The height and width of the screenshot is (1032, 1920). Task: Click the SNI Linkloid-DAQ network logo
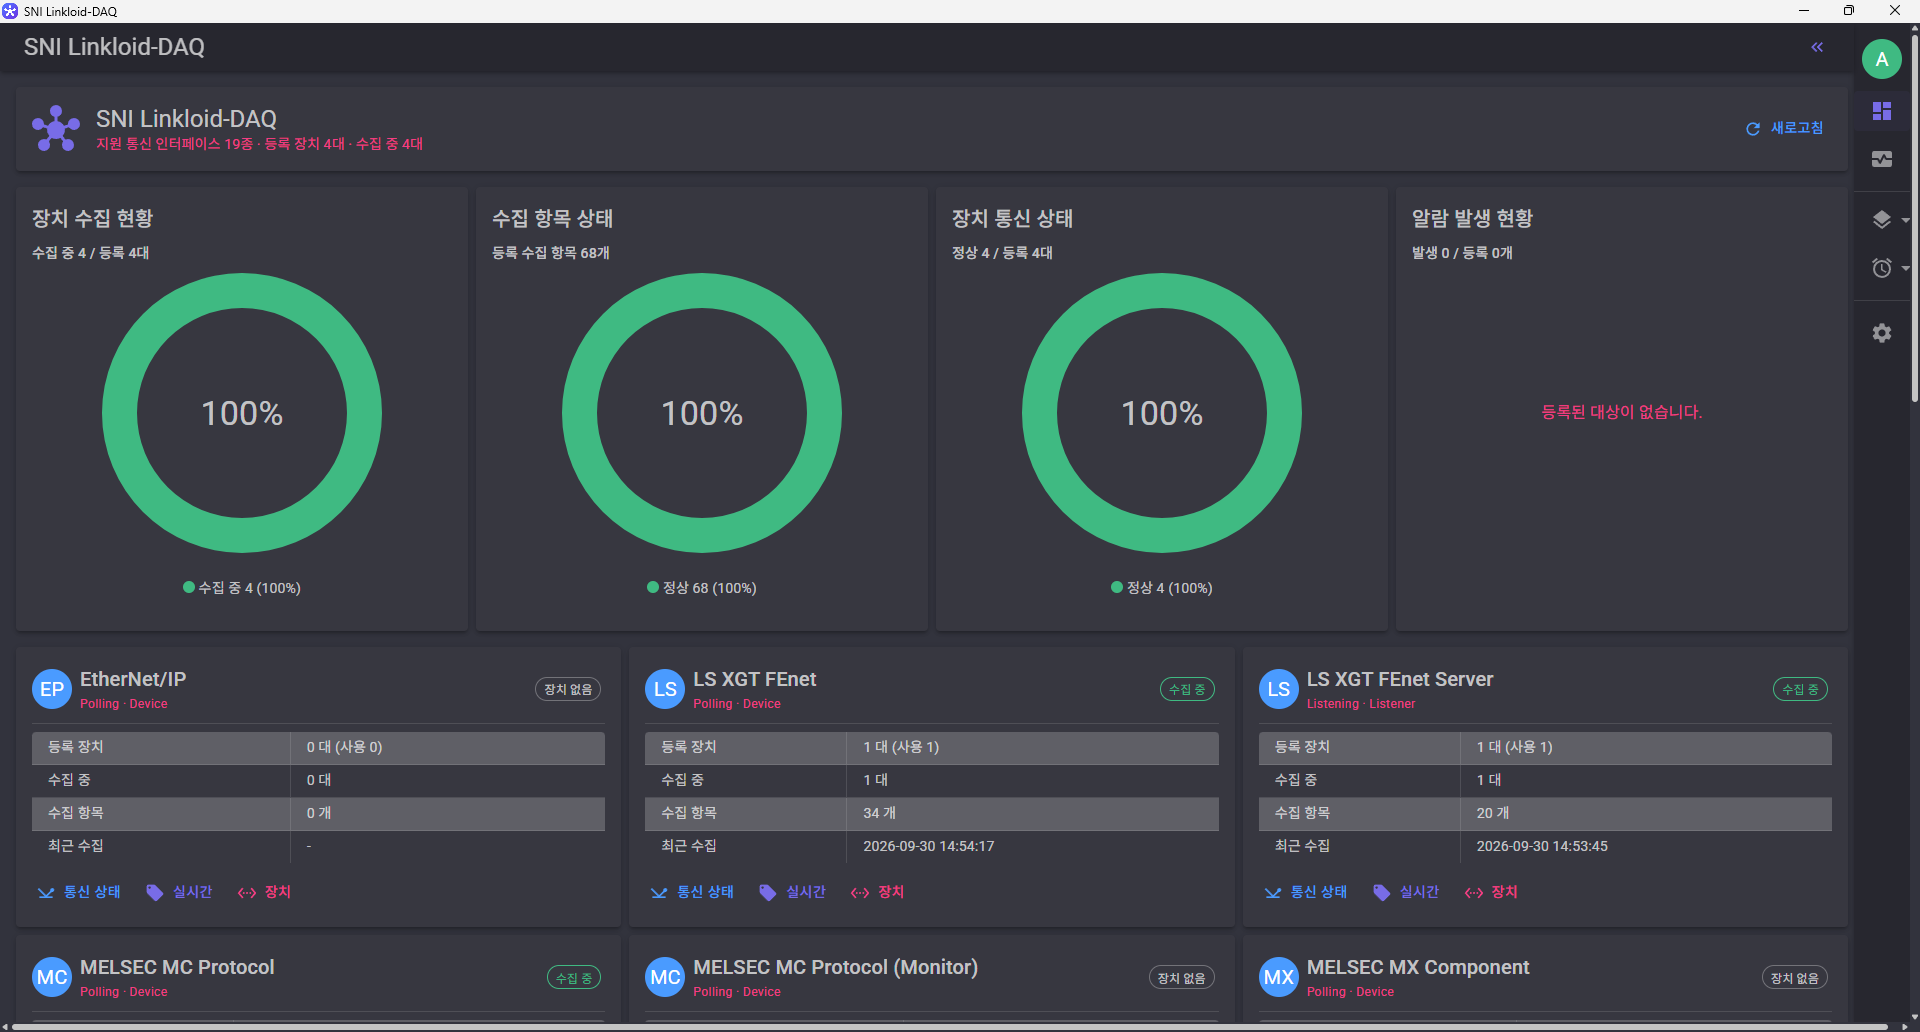click(56, 129)
